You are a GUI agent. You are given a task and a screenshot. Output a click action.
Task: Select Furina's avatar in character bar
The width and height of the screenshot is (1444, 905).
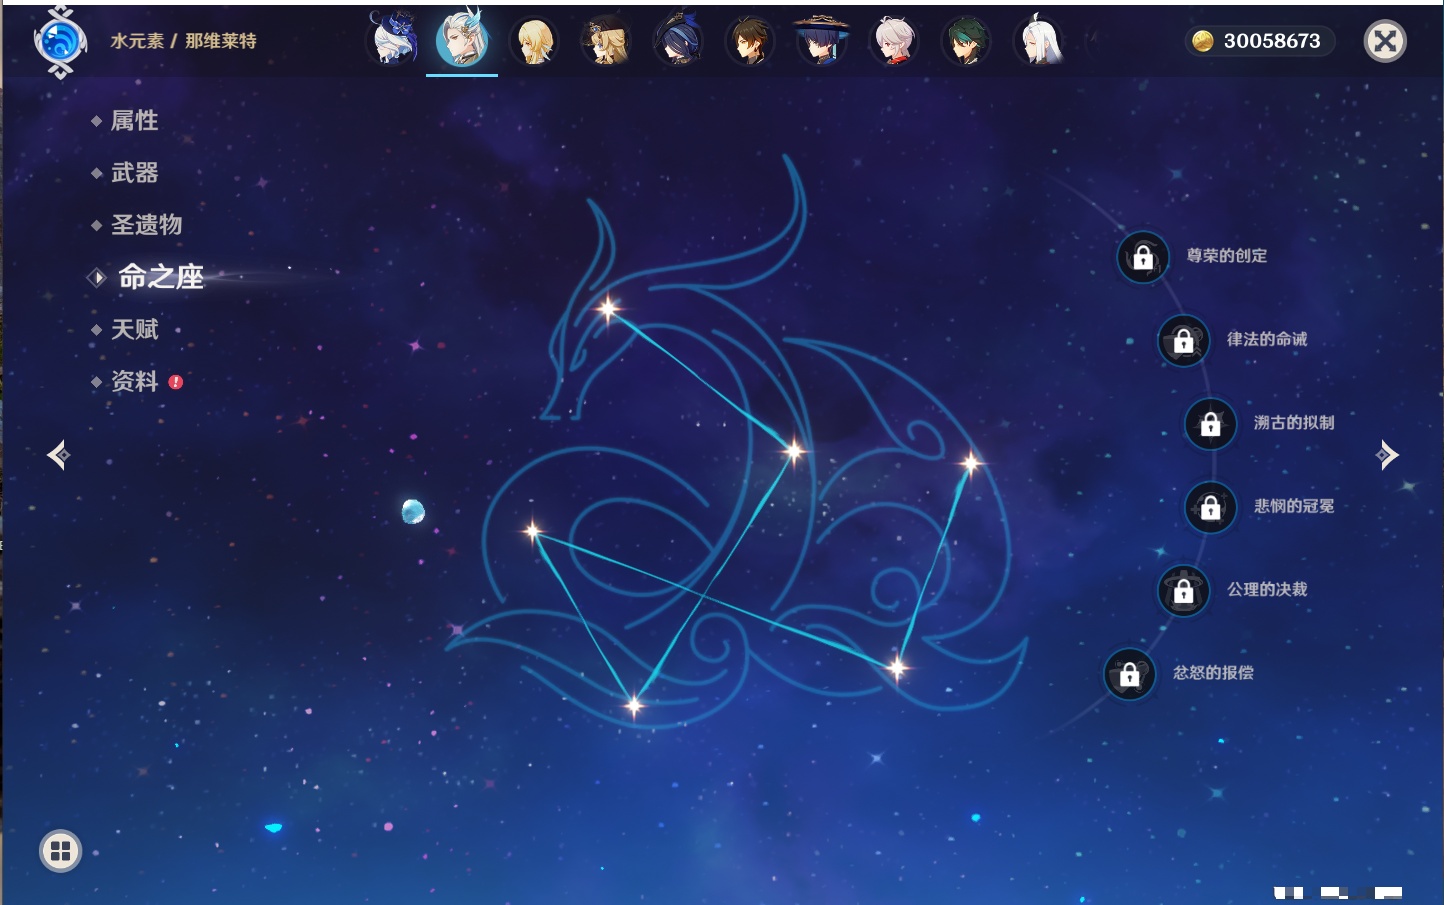click(393, 40)
